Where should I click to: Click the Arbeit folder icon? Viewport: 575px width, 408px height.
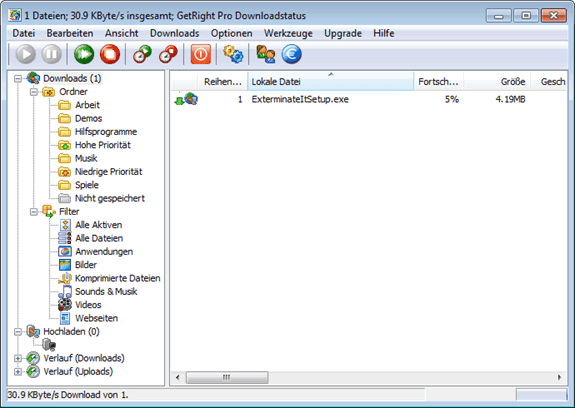point(65,105)
